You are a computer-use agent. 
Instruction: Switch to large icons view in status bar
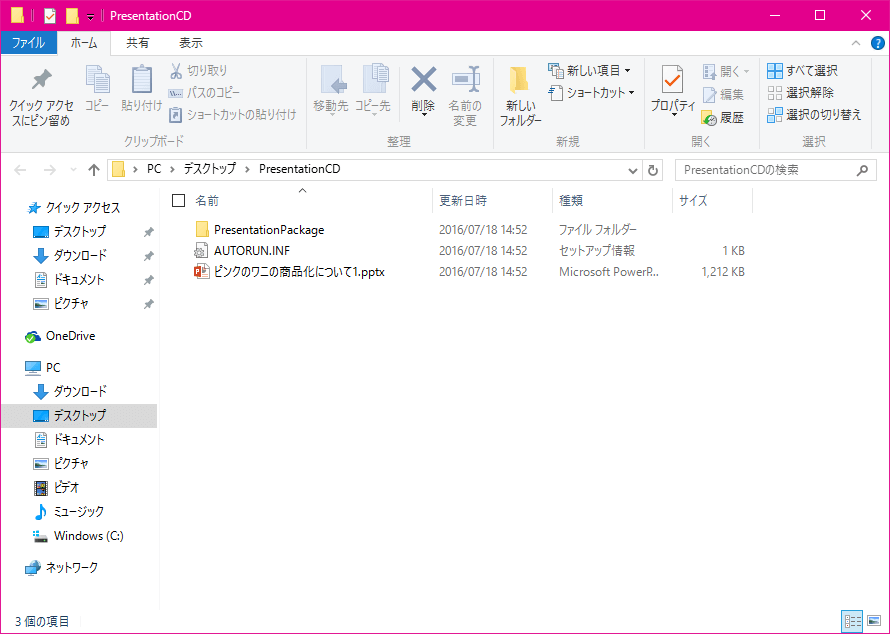point(874,621)
